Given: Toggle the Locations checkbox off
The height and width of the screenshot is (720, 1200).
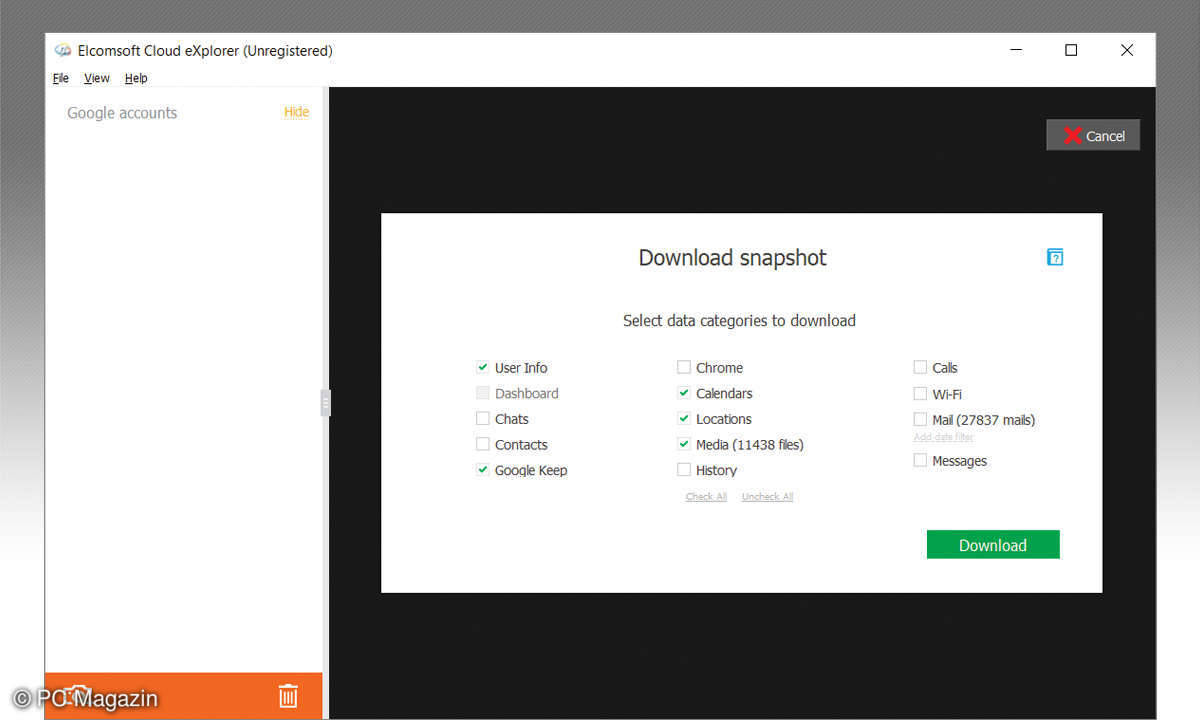Looking at the screenshot, I should (x=684, y=419).
